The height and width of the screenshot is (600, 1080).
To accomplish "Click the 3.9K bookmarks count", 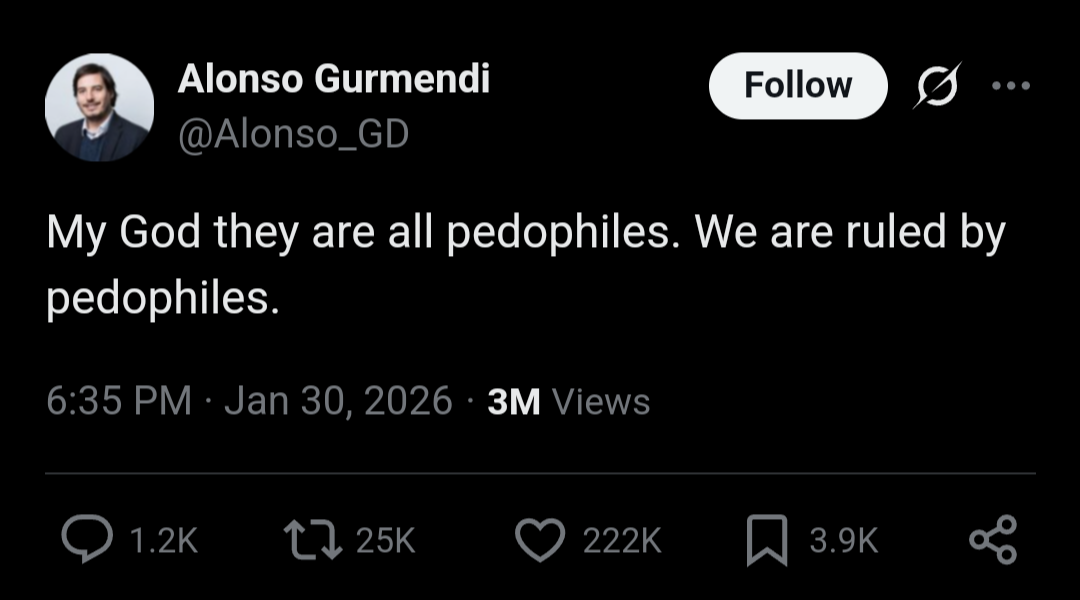I will [x=843, y=541].
